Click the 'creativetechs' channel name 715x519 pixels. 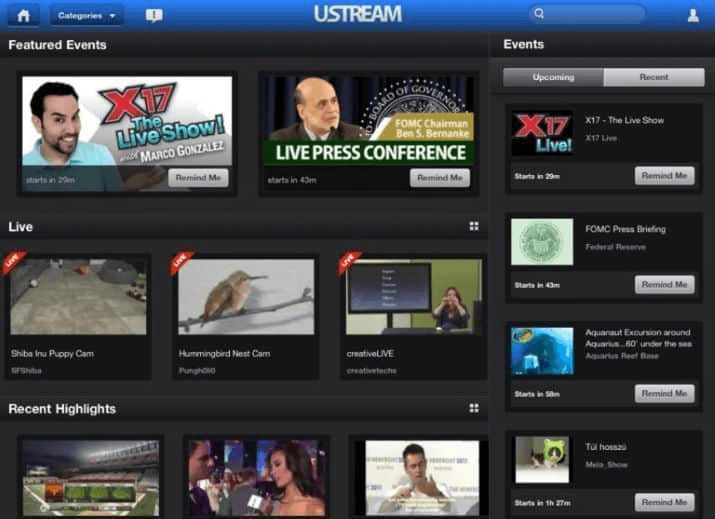pos(372,371)
